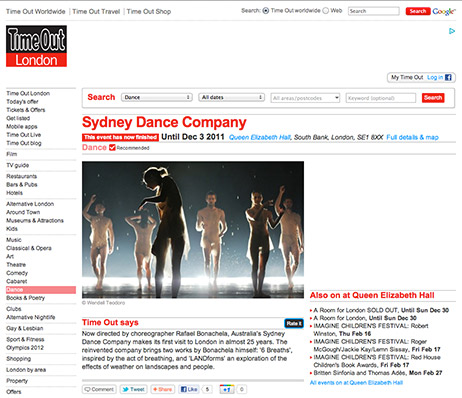Select the Time Out worldwide radio button

coord(266,11)
